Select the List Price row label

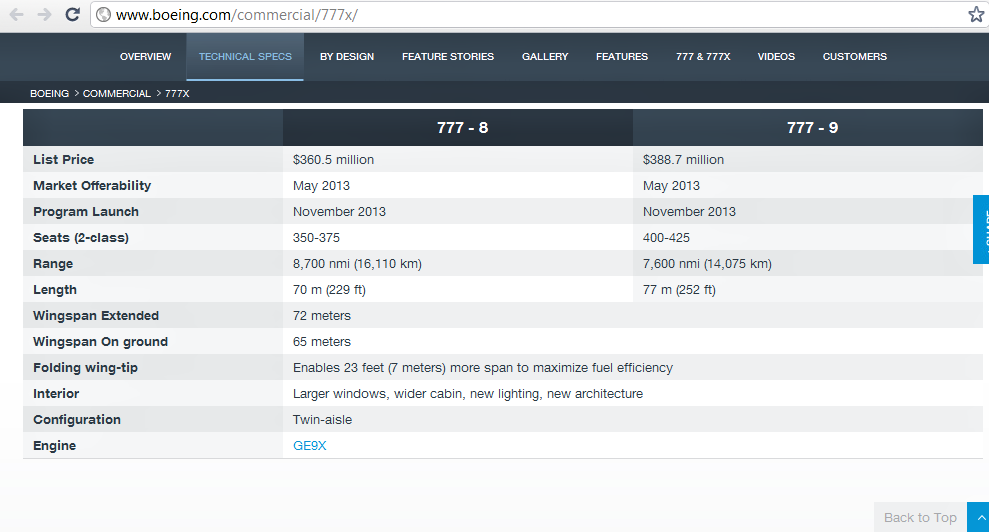click(x=64, y=160)
